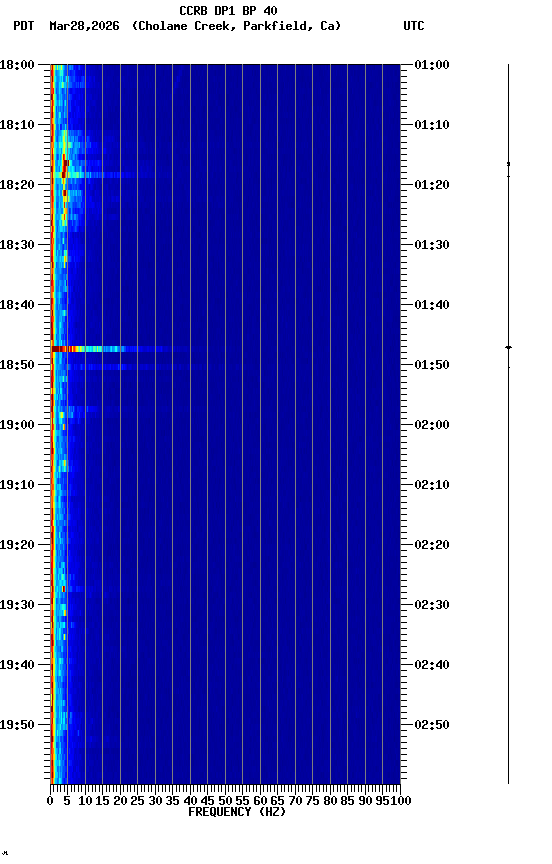Click the "02:40" UTC time label

432,665
